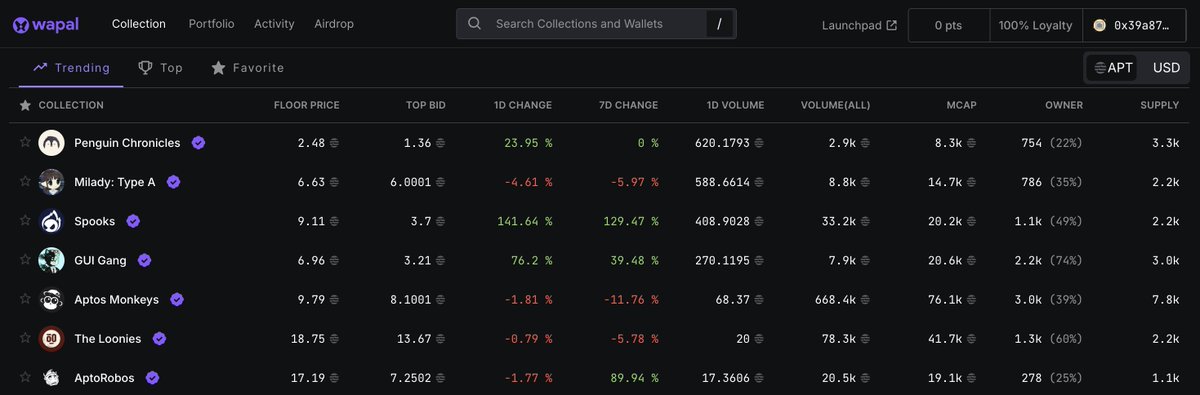Switch to the Favorite tab
This screenshot has width=1200, height=395.
click(247, 68)
